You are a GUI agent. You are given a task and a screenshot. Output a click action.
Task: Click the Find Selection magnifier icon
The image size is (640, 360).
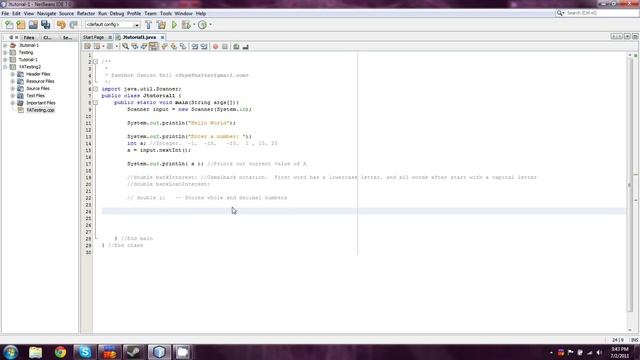(125, 47)
